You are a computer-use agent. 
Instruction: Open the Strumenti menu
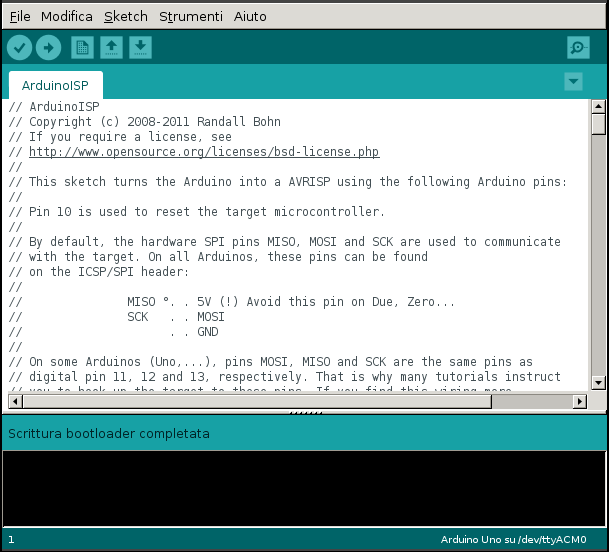tap(191, 17)
